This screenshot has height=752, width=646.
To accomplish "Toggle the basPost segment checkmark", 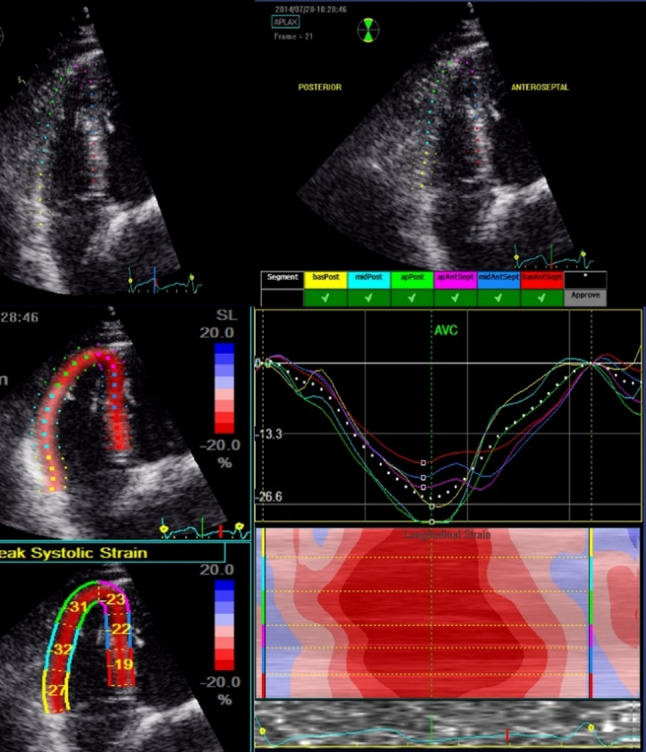I will click(x=325, y=298).
